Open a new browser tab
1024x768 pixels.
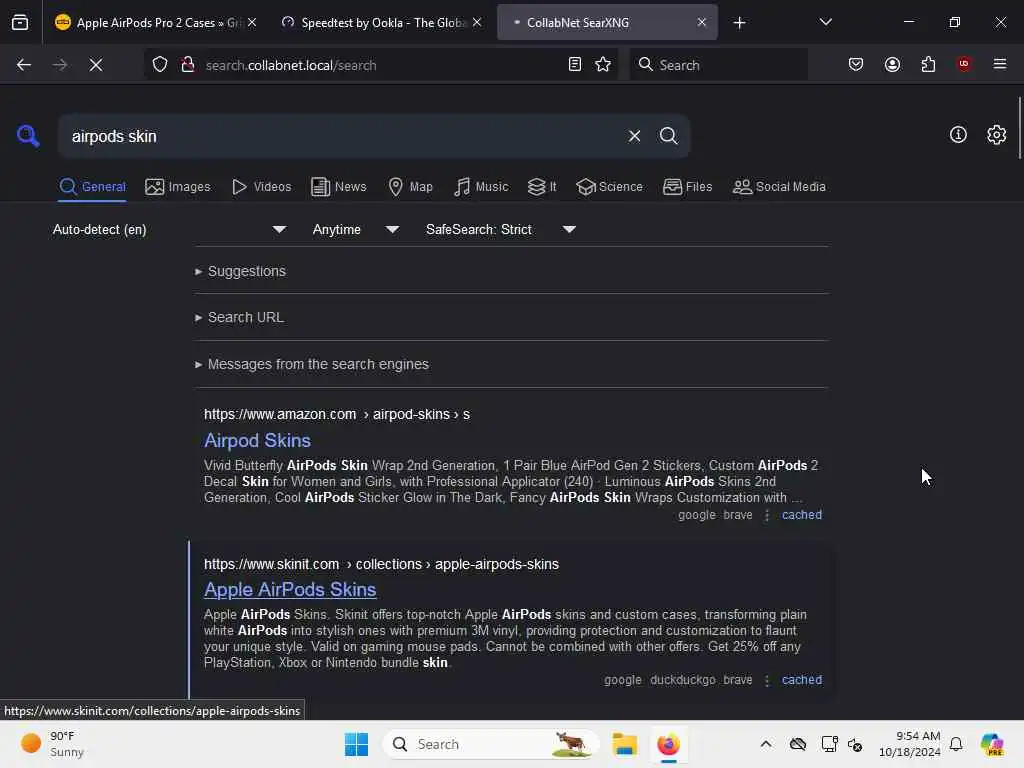click(x=739, y=23)
